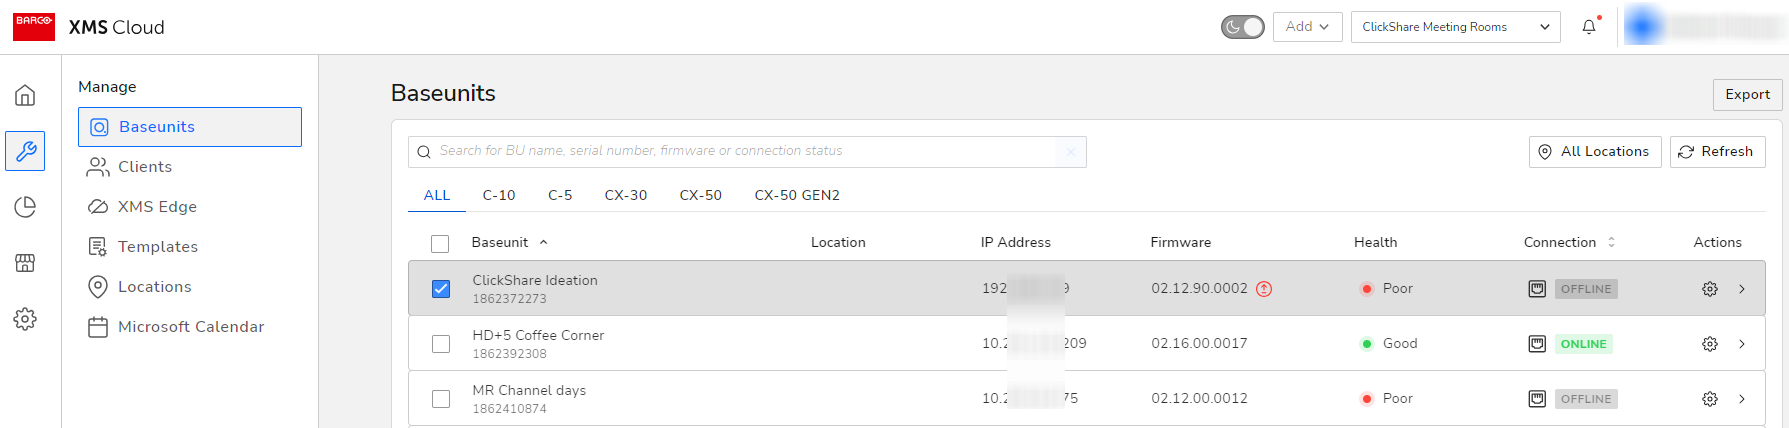Open the Add dropdown
Image resolution: width=1789 pixels, height=428 pixels.
[x=1307, y=27]
